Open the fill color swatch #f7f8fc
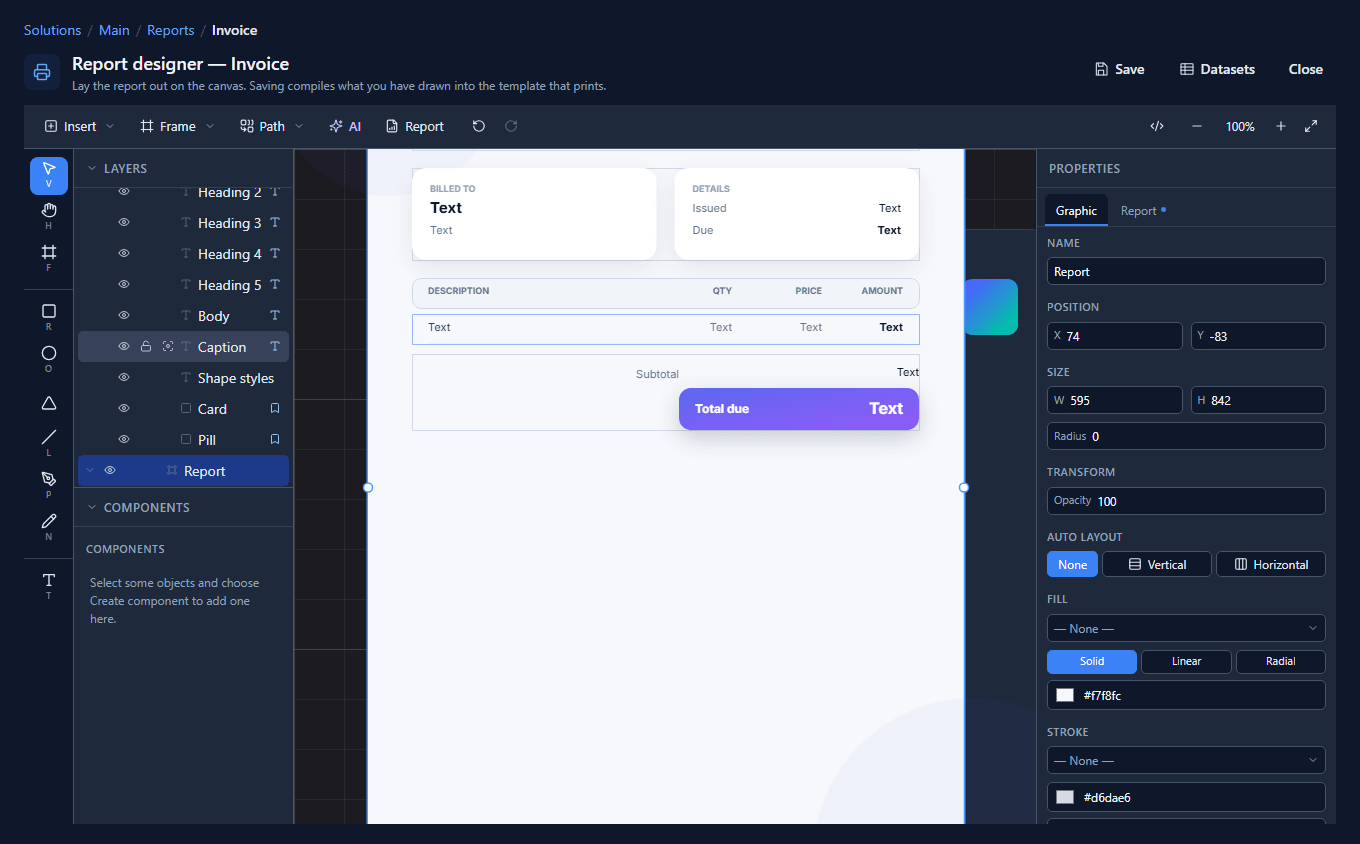The height and width of the screenshot is (844, 1360). point(1065,695)
